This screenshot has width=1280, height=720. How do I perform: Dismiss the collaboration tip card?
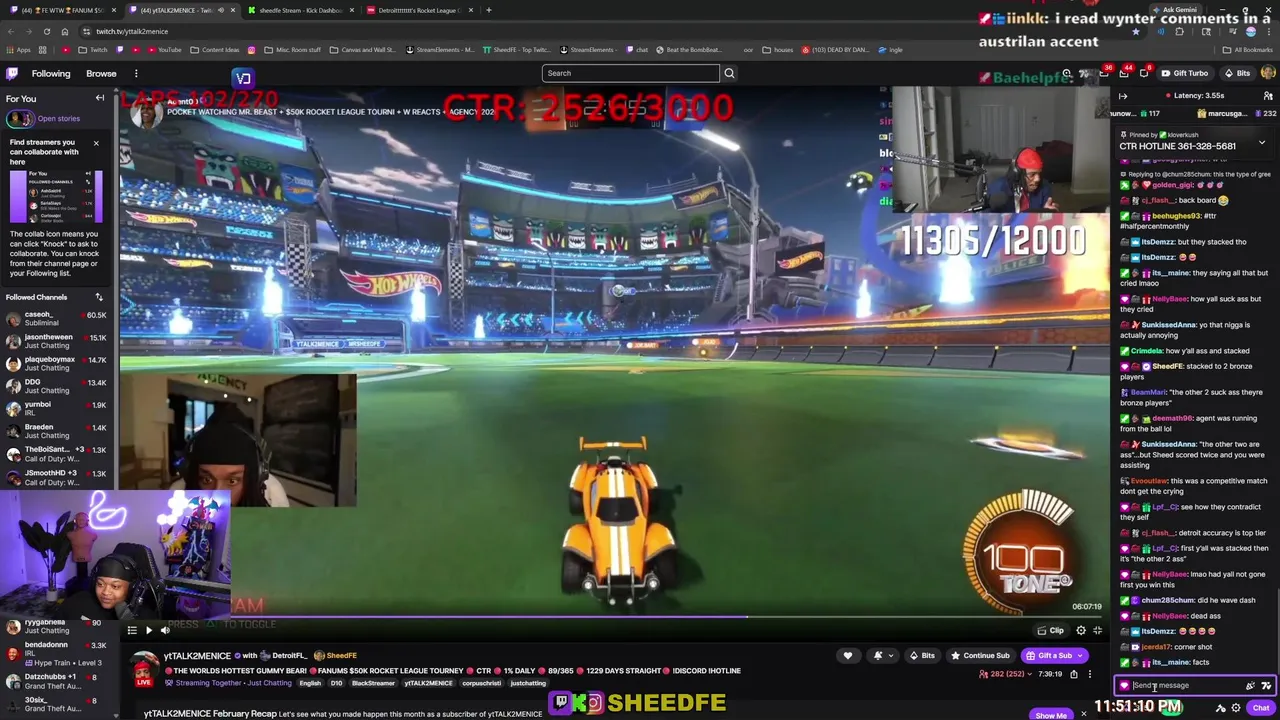point(96,143)
